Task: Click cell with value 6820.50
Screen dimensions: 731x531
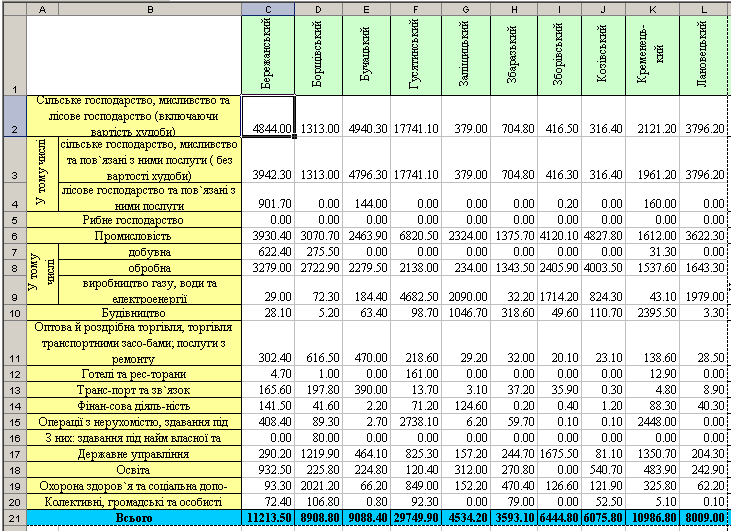Action: point(416,236)
